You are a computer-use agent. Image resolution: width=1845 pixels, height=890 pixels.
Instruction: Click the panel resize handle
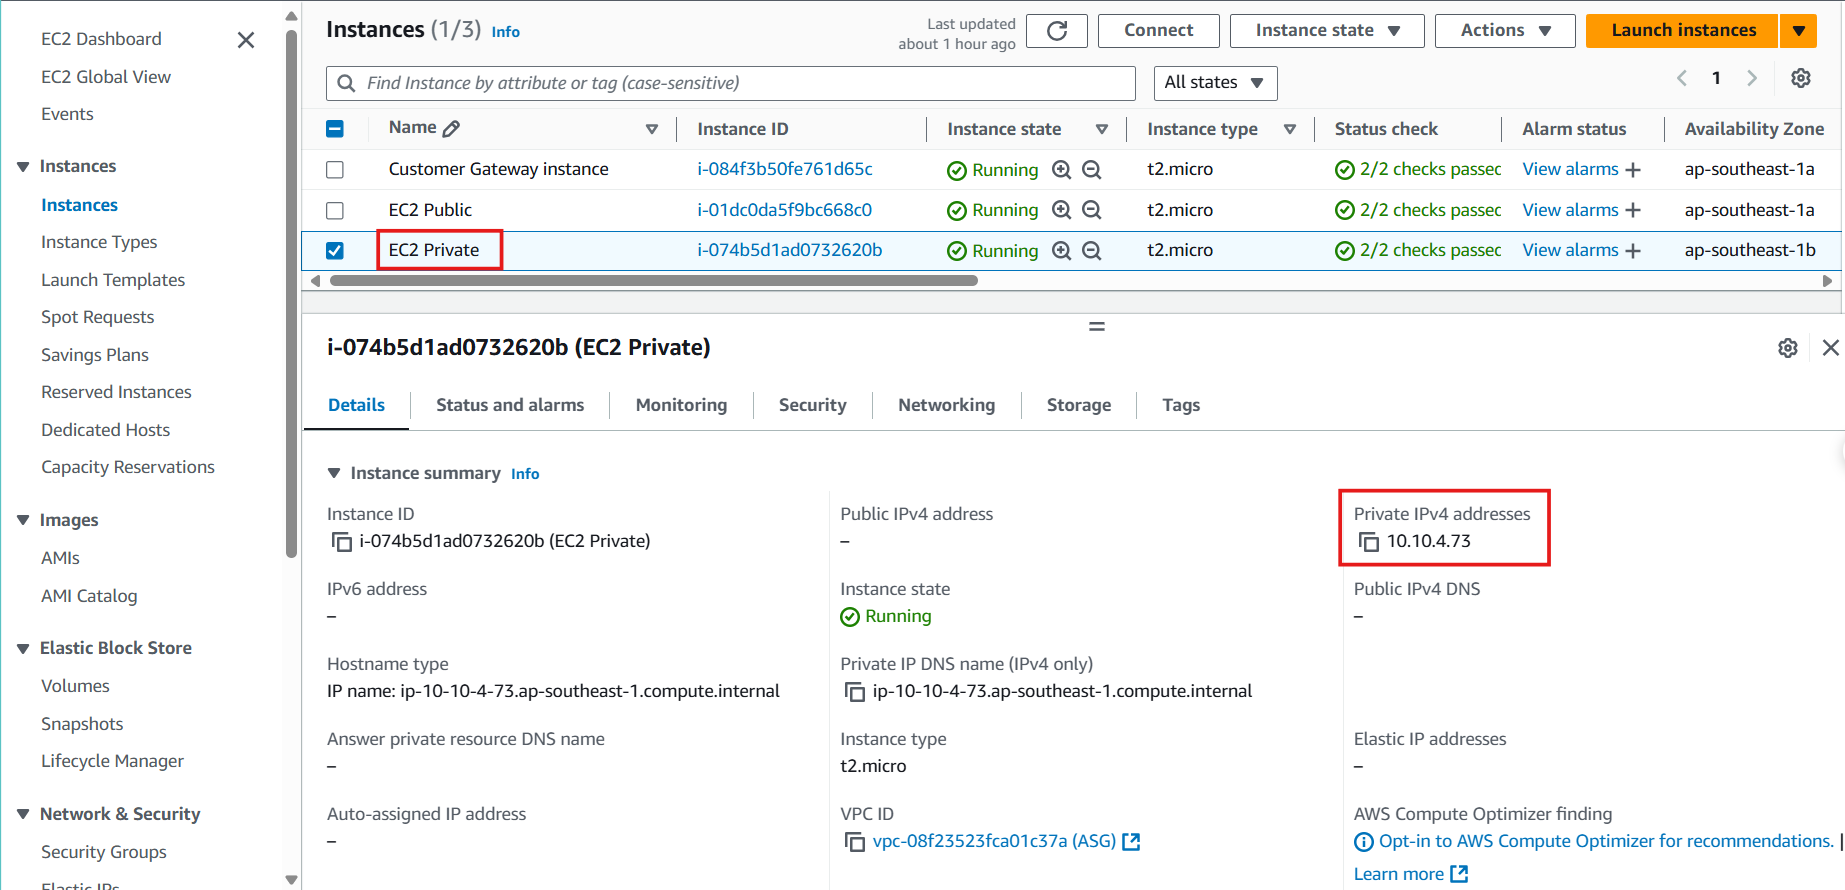click(1097, 327)
